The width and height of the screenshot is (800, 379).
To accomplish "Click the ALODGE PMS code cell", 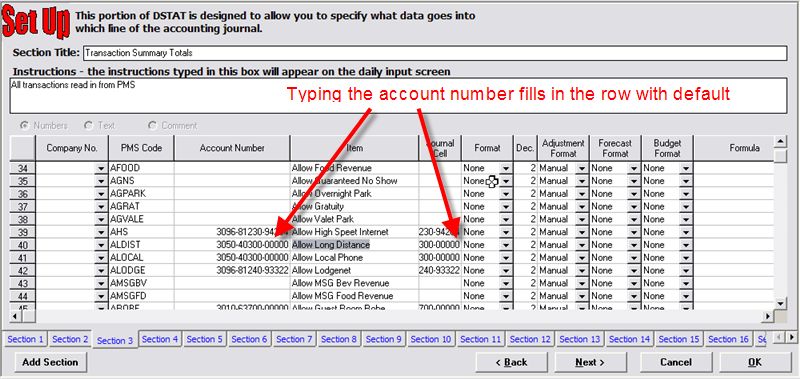I will point(141,270).
